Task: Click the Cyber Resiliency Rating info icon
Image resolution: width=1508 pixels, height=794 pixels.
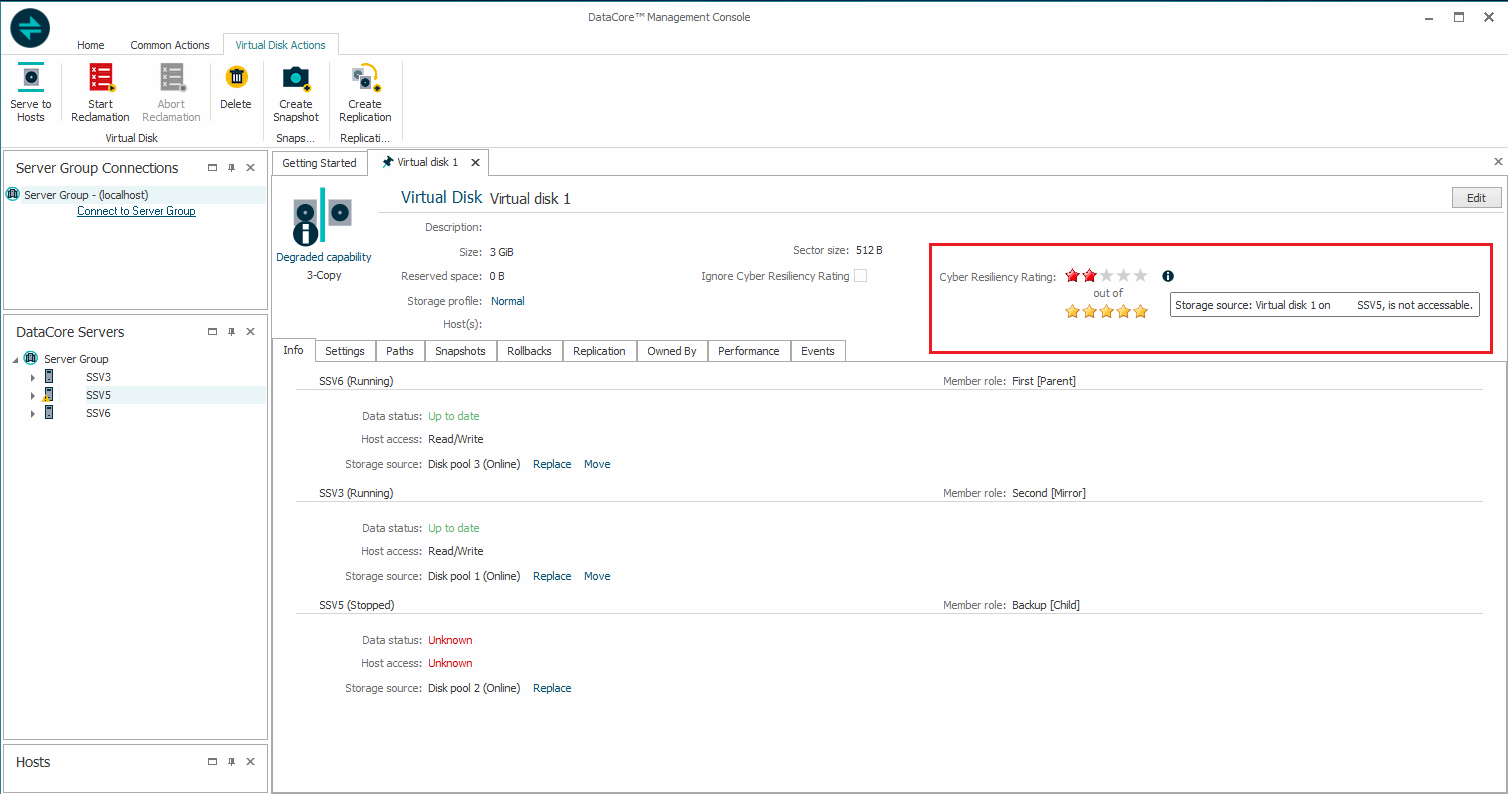Action: point(1168,276)
